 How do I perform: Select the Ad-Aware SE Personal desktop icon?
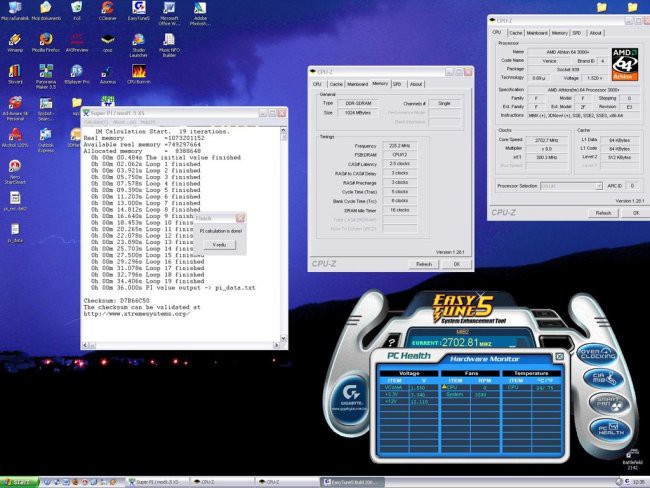[15, 109]
